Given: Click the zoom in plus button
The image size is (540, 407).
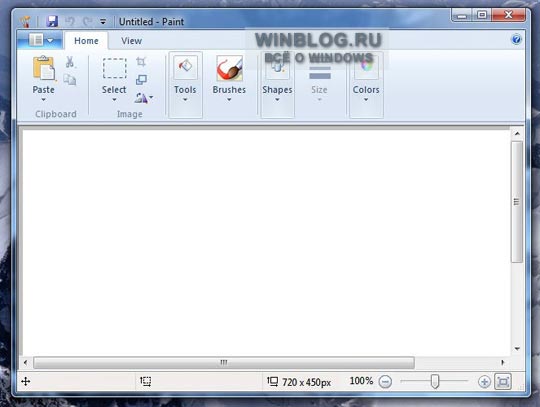Looking at the screenshot, I should (x=484, y=382).
